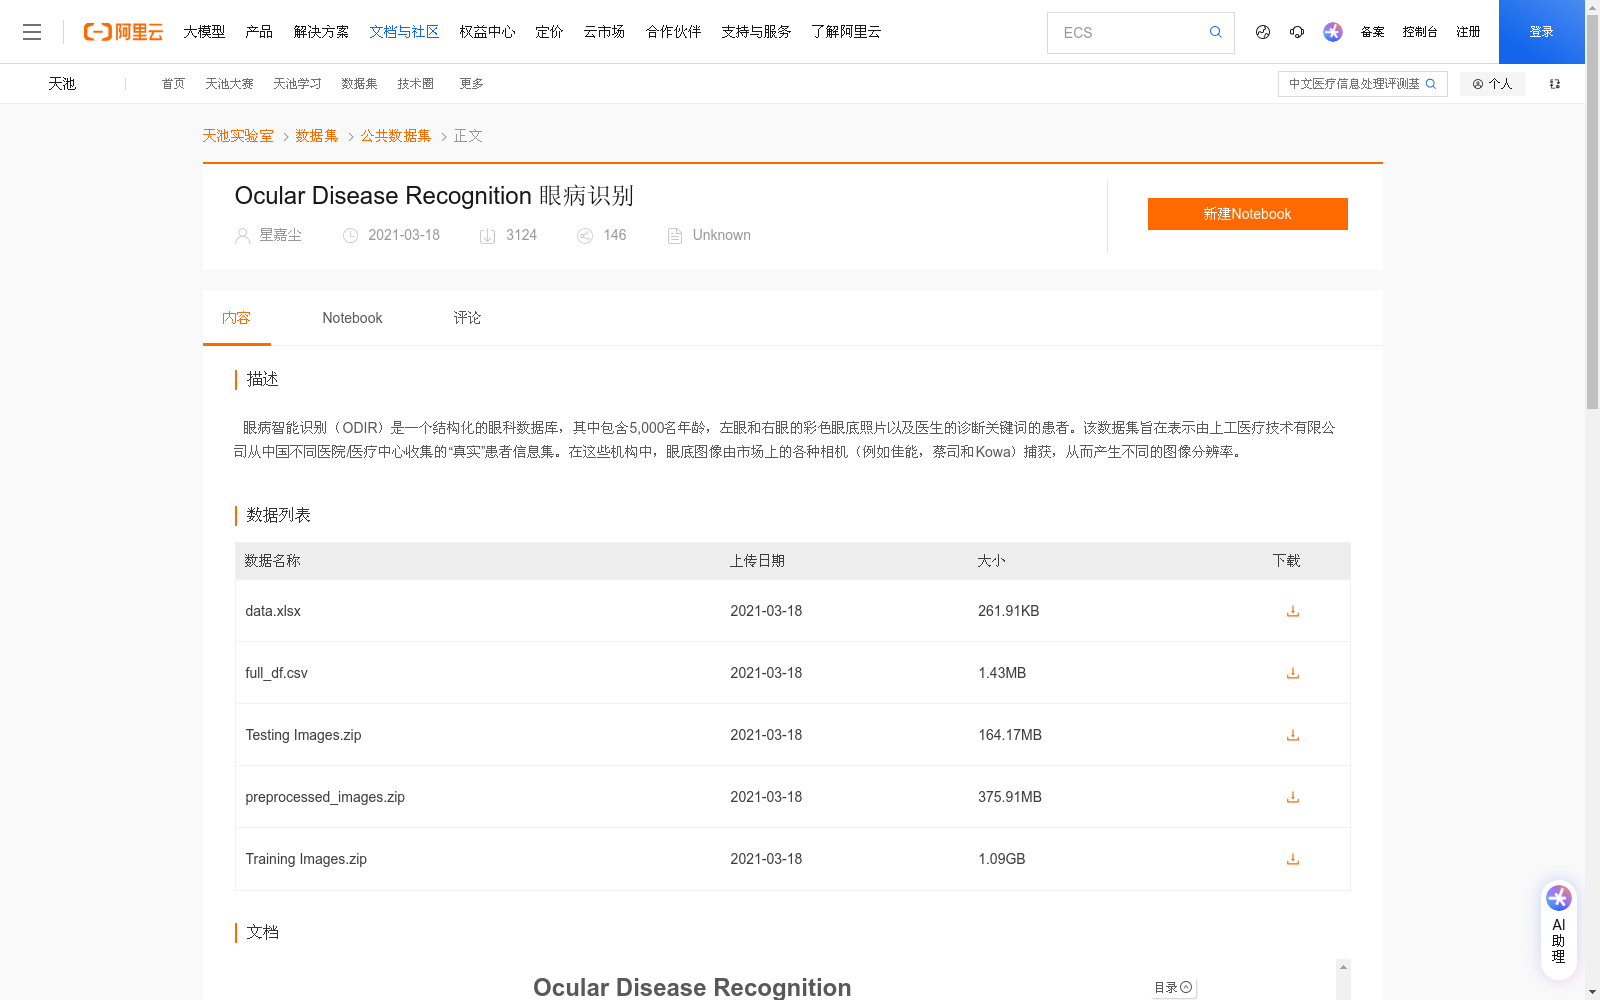Open the 合作伙伴 menu item

tap(673, 32)
